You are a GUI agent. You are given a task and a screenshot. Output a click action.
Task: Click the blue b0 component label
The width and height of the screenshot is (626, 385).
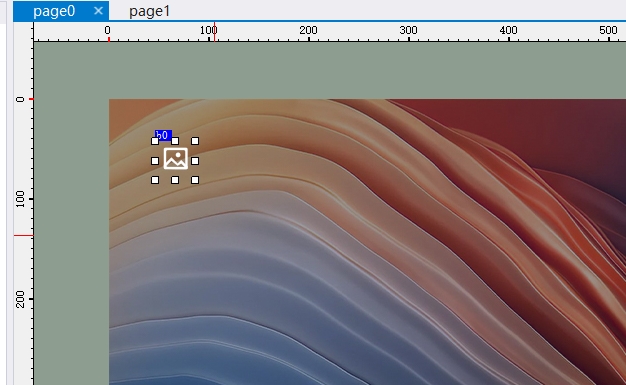point(163,135)
